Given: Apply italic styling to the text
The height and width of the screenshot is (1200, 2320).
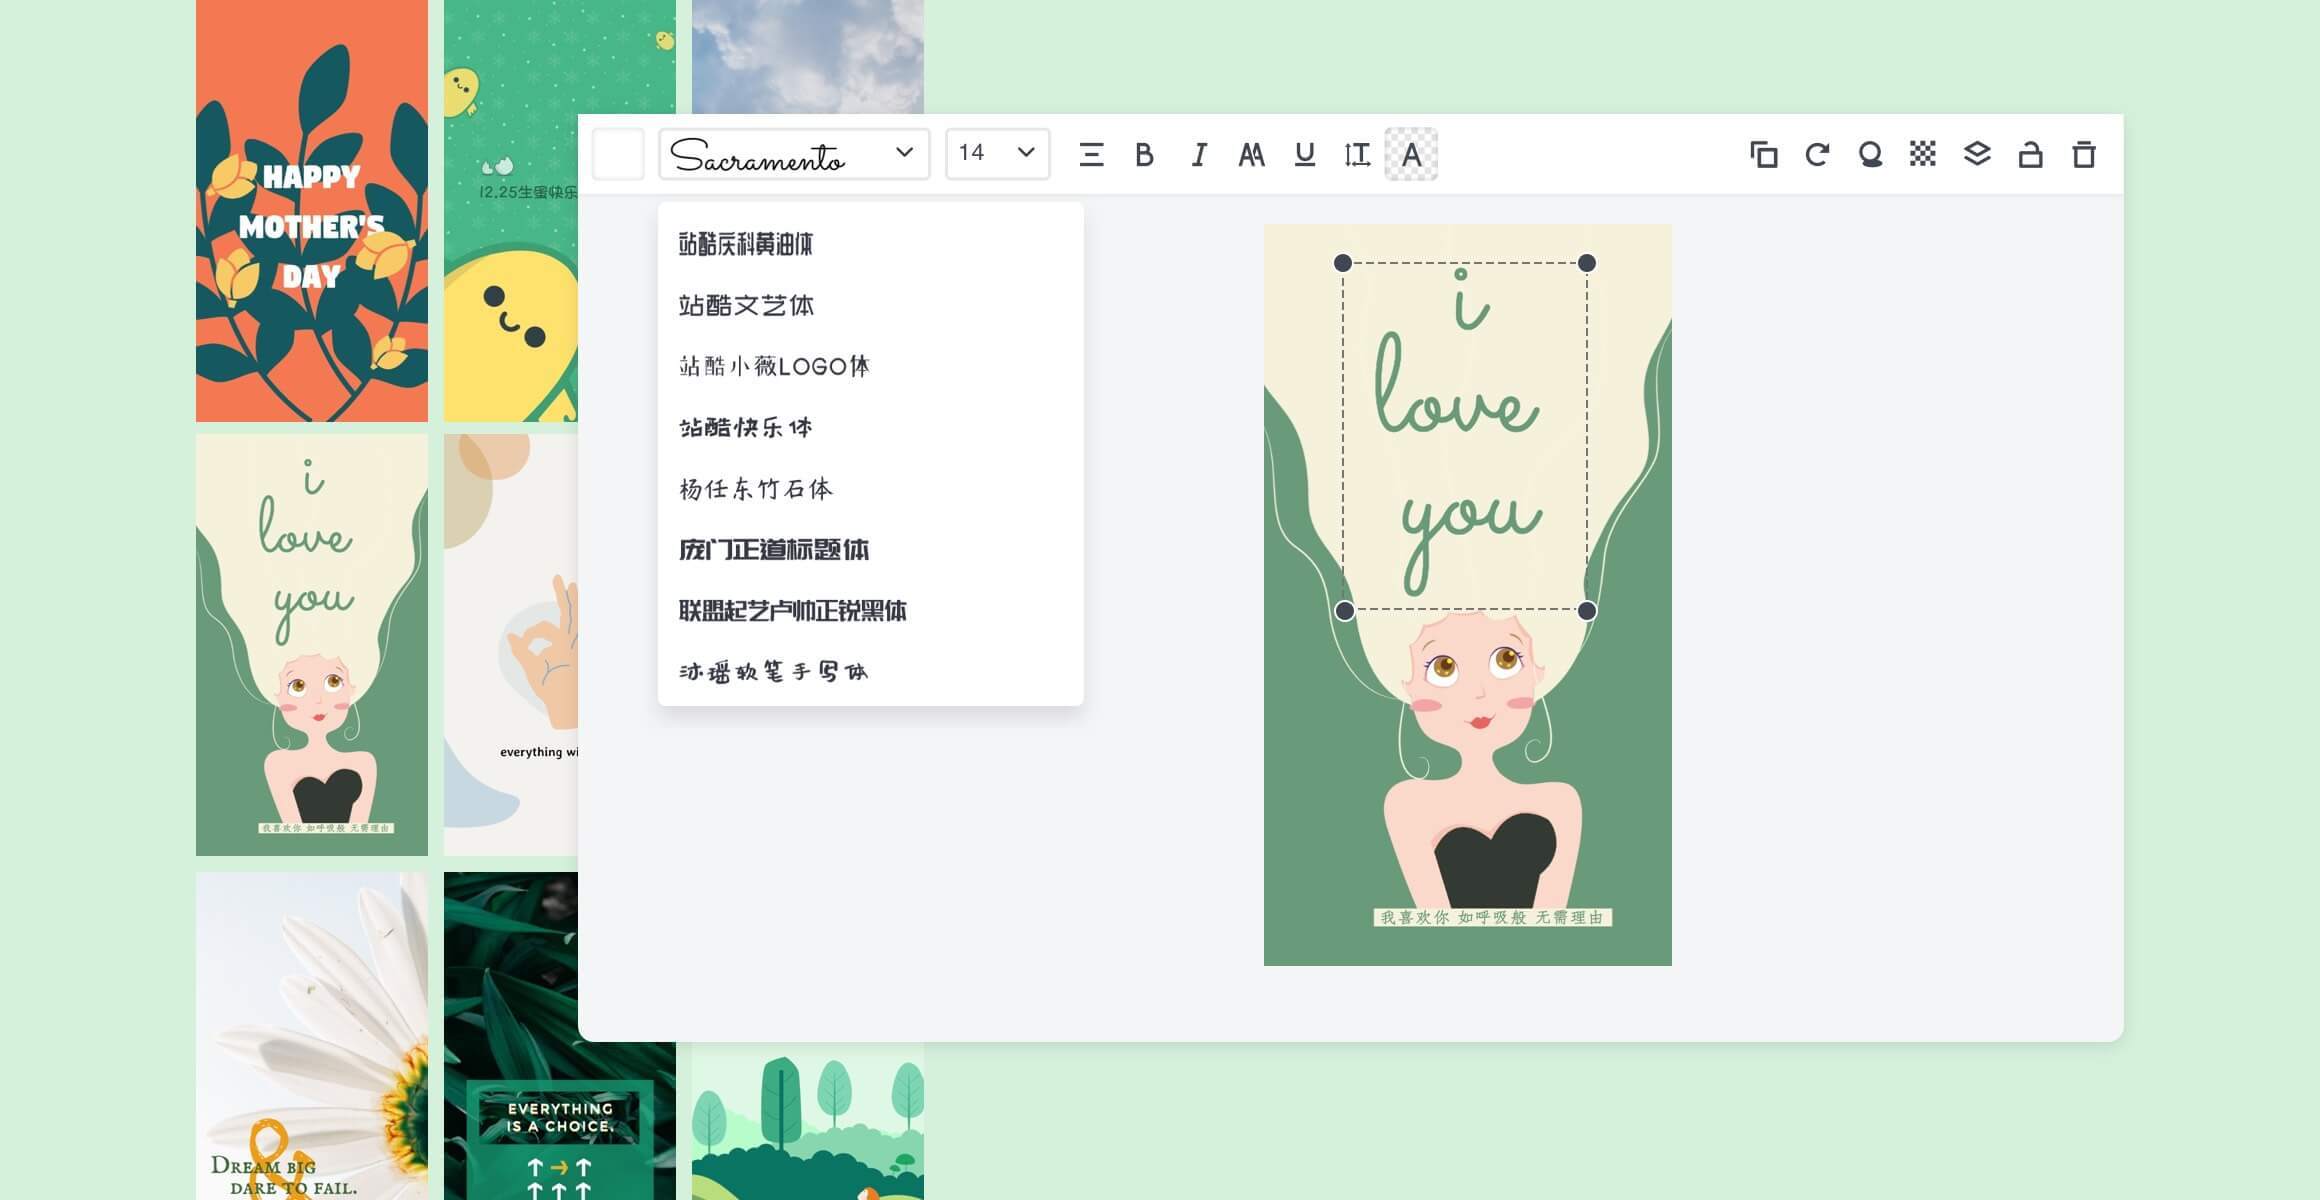Looking at the screenshot, I should [x=1198, y=155].
